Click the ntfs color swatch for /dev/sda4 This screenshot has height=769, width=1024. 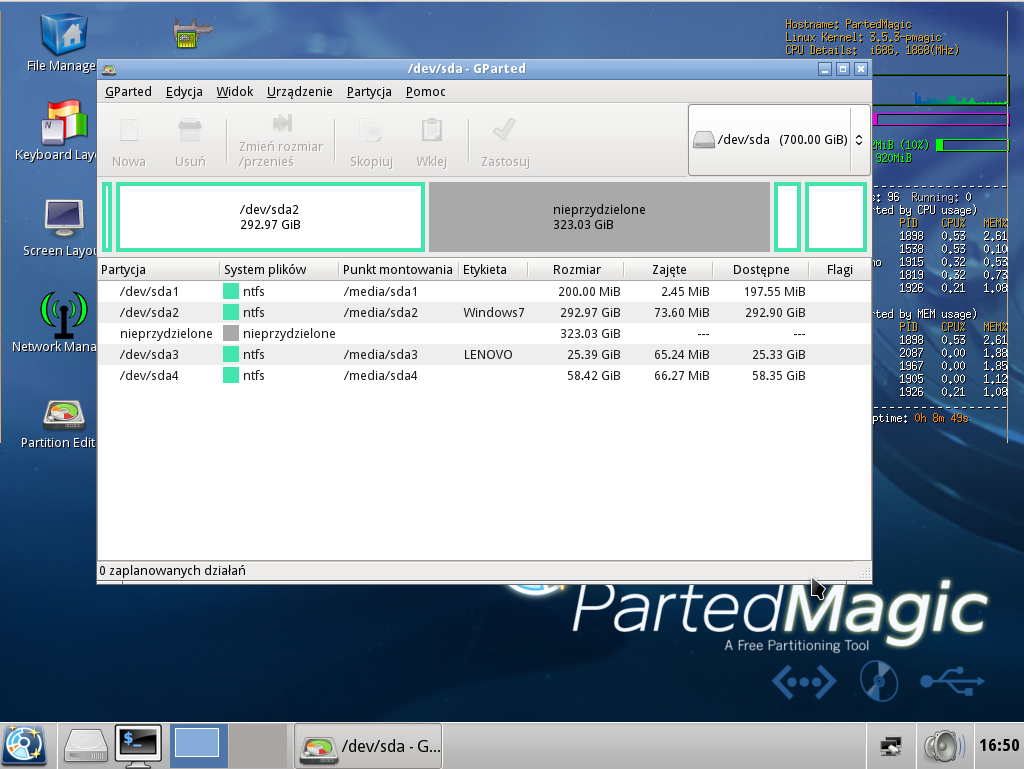(x=231, y=375)
